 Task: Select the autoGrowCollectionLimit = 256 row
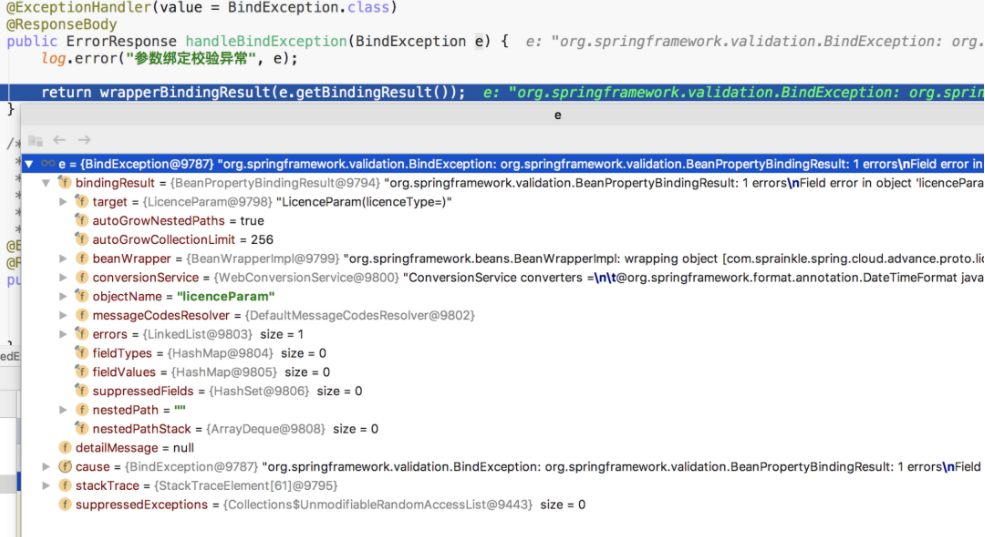pyautogui.click(x=503, y=239)
